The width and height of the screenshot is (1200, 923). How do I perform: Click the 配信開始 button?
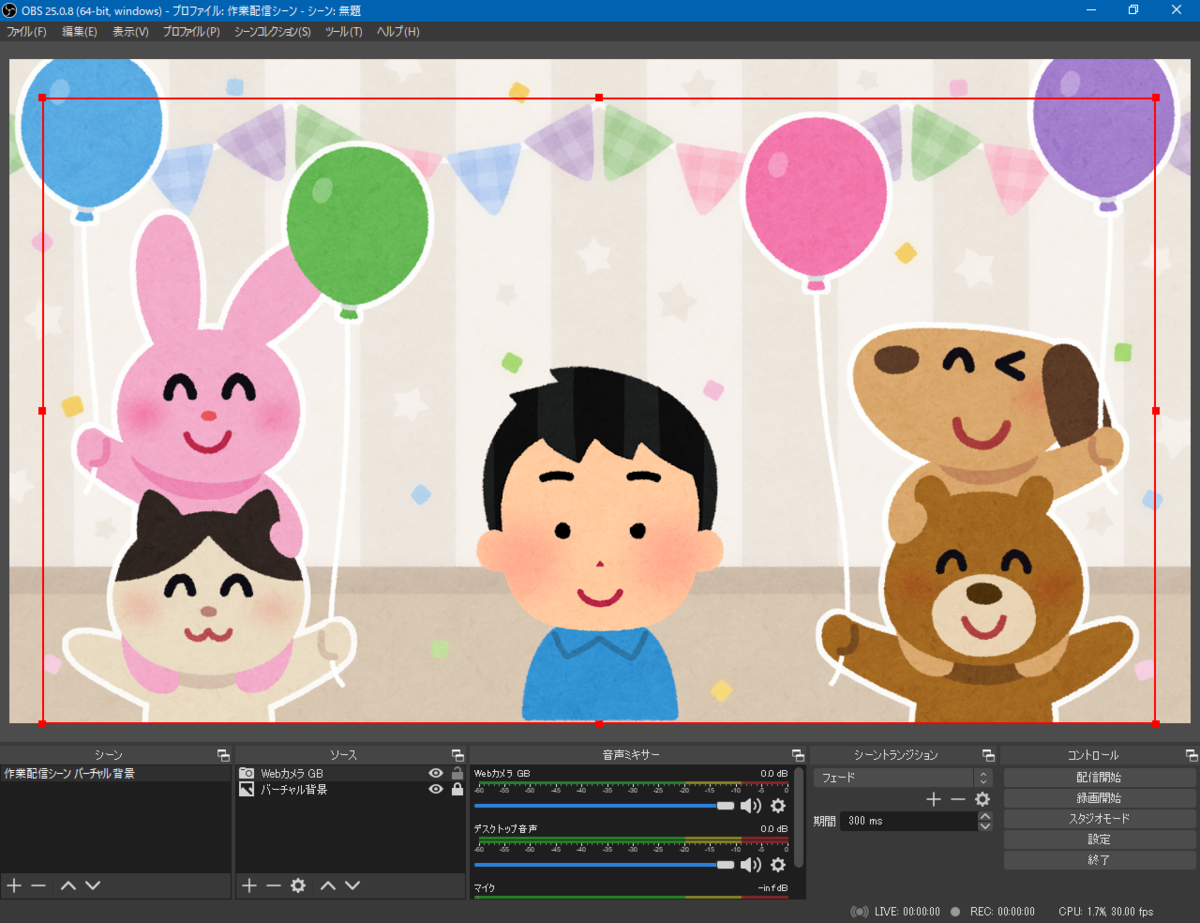1099,777
